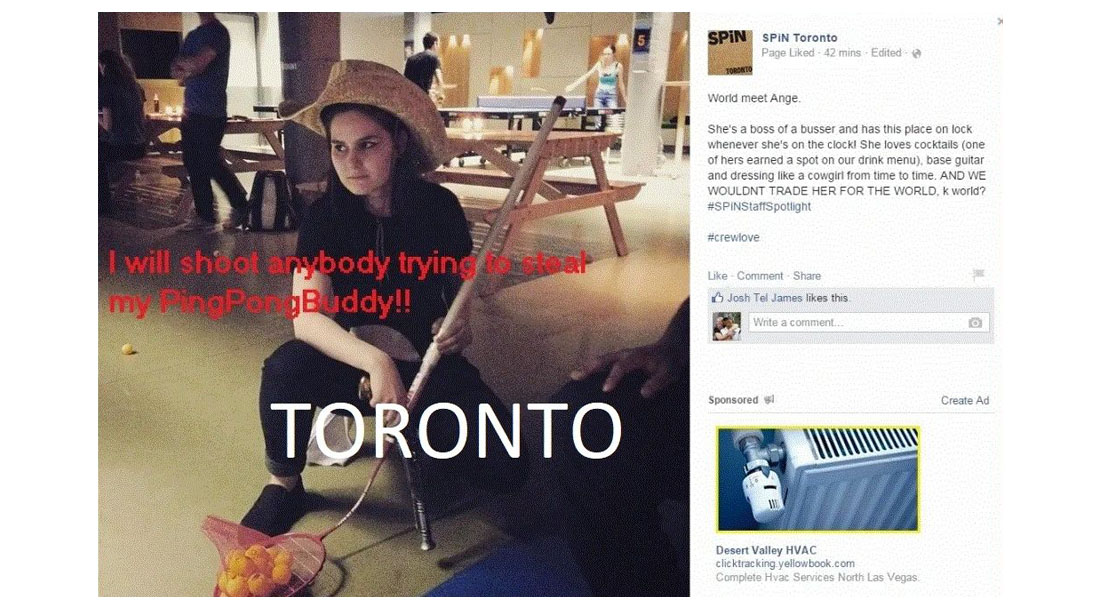Screen dimensions: 1100x600
Task: Open the #SPINStaffSpotlight hashtag
Action: click(x=759, y=206)
